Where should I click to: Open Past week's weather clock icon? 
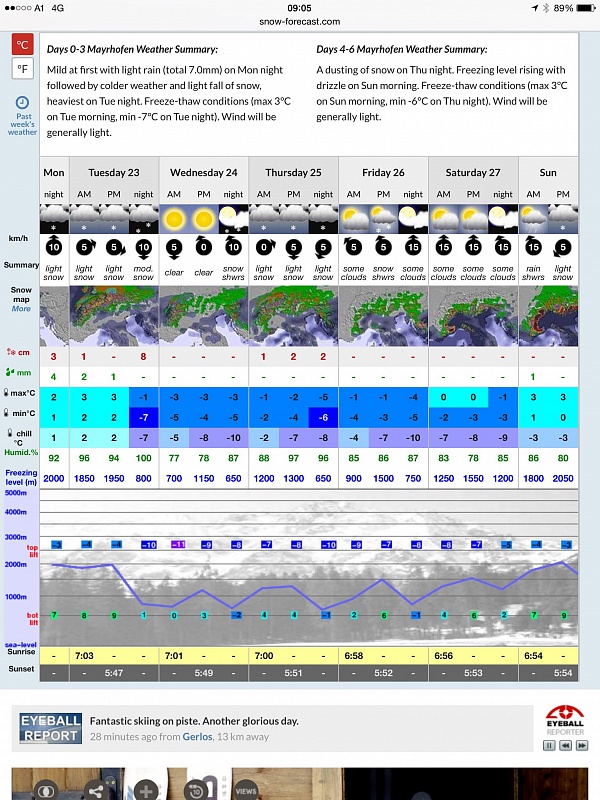[x=22, y=103]
